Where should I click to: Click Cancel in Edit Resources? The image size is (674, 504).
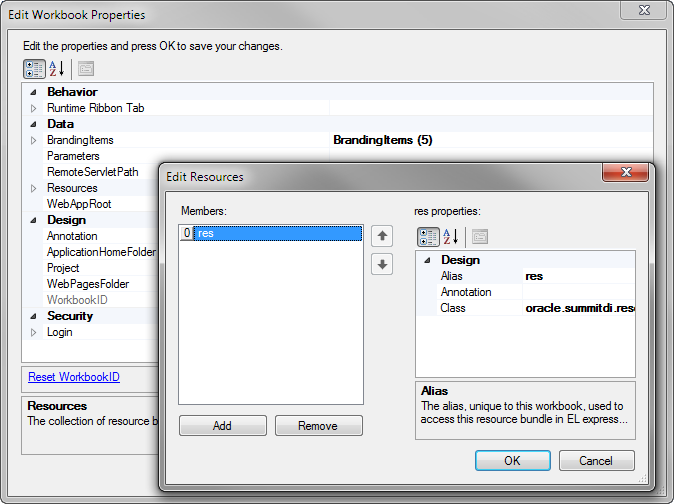click(x=596, y=461)
